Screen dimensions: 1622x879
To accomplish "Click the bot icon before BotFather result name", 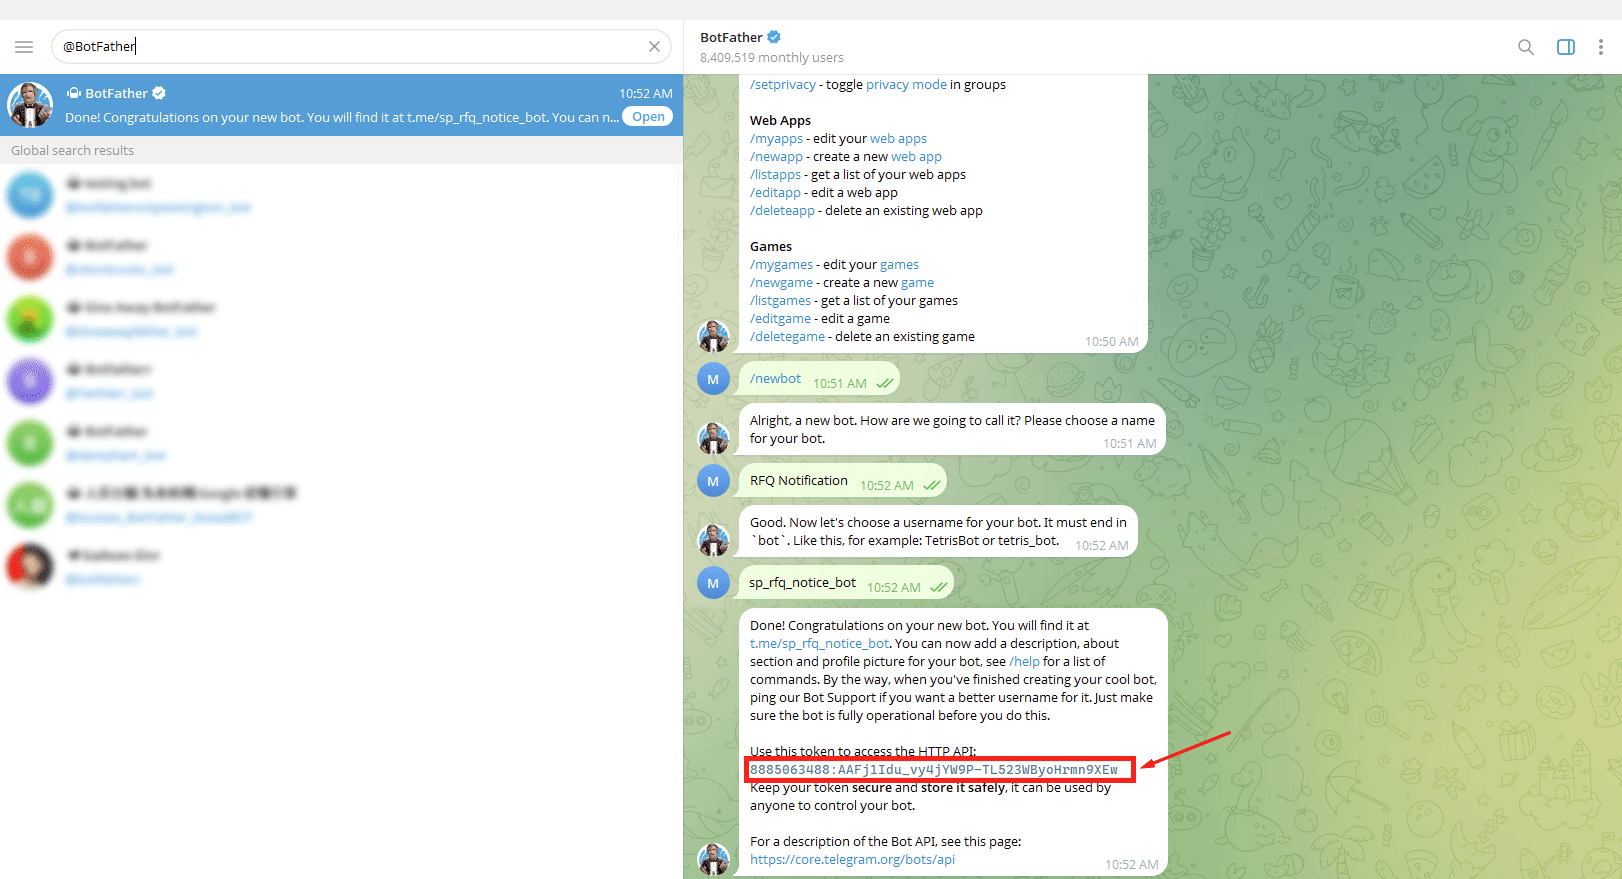I will point(73,93).
